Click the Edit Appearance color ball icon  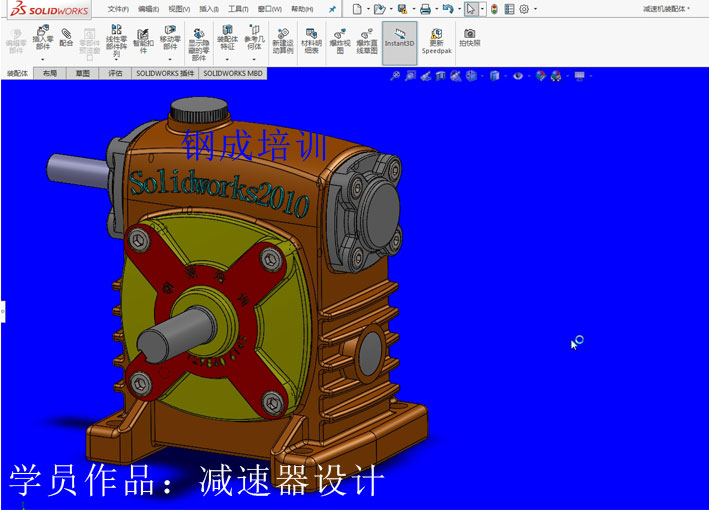(541, 76)
